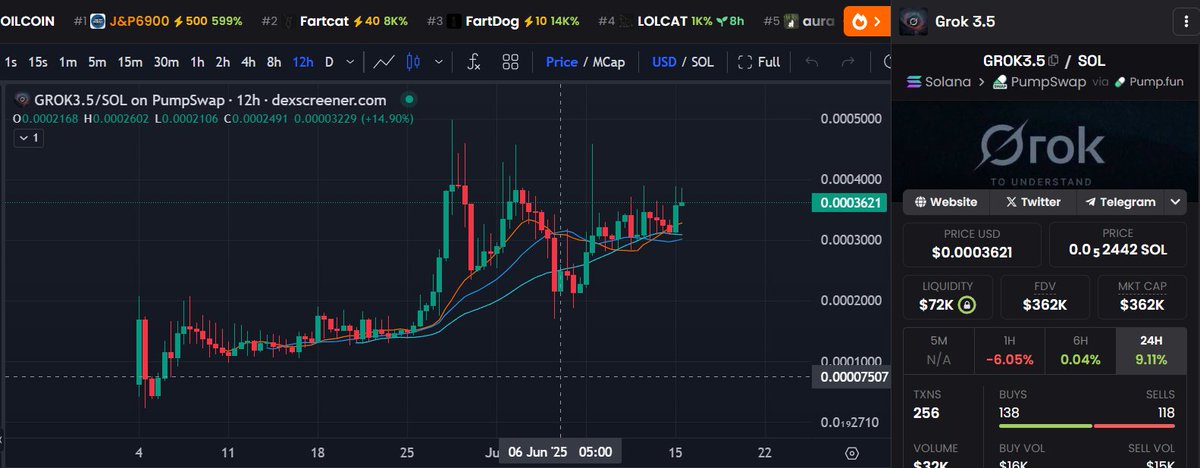Screen dimensions: 1200x468
Task: Open the token Telegram link
Action: (1120, 202)
